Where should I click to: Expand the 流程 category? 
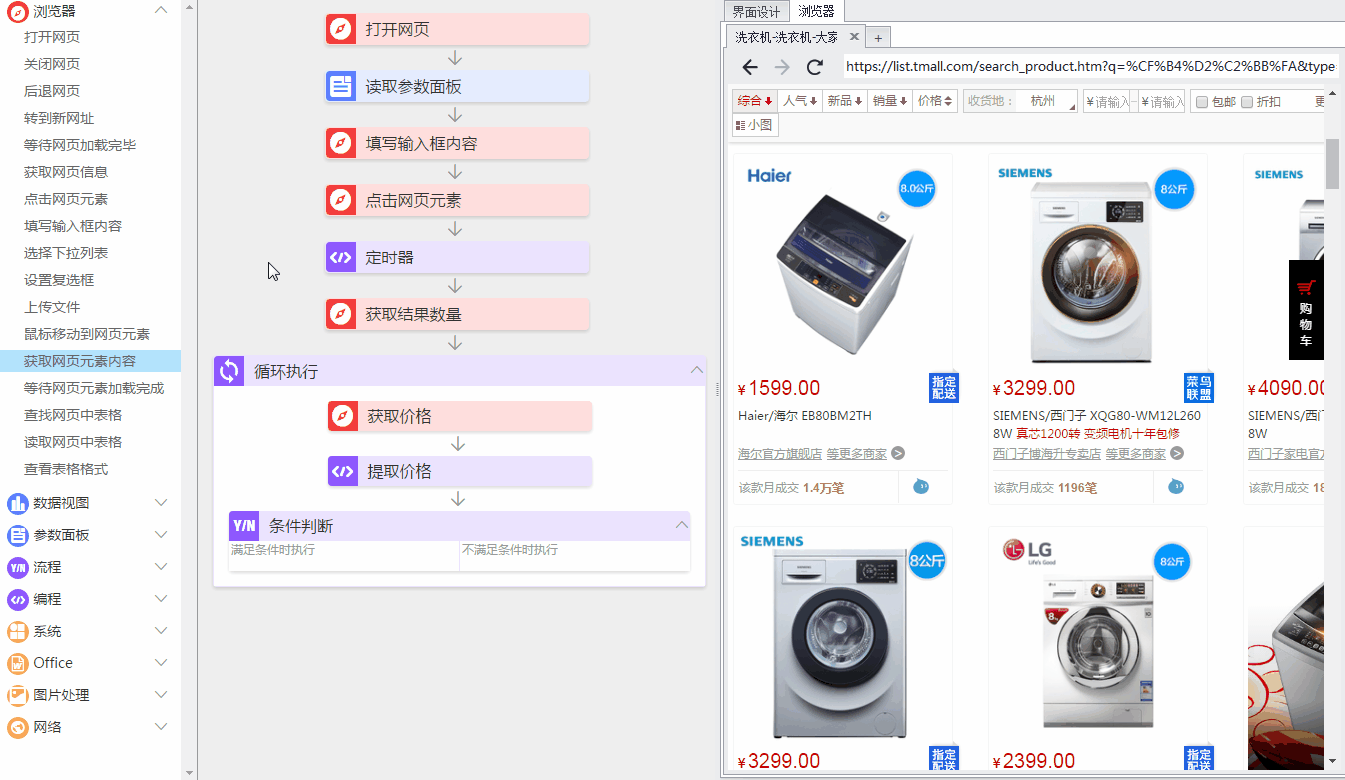(x=161, y=567)
